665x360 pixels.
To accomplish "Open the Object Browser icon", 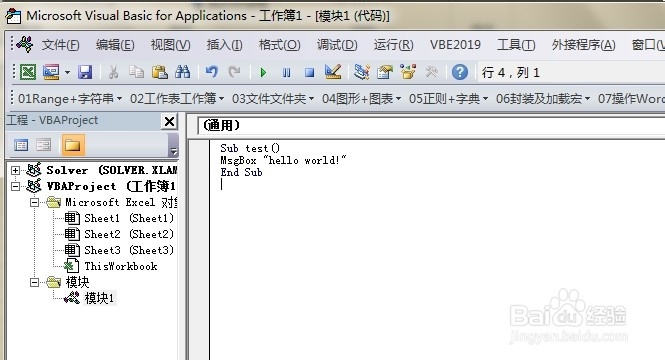I will [x=408, y=72].
